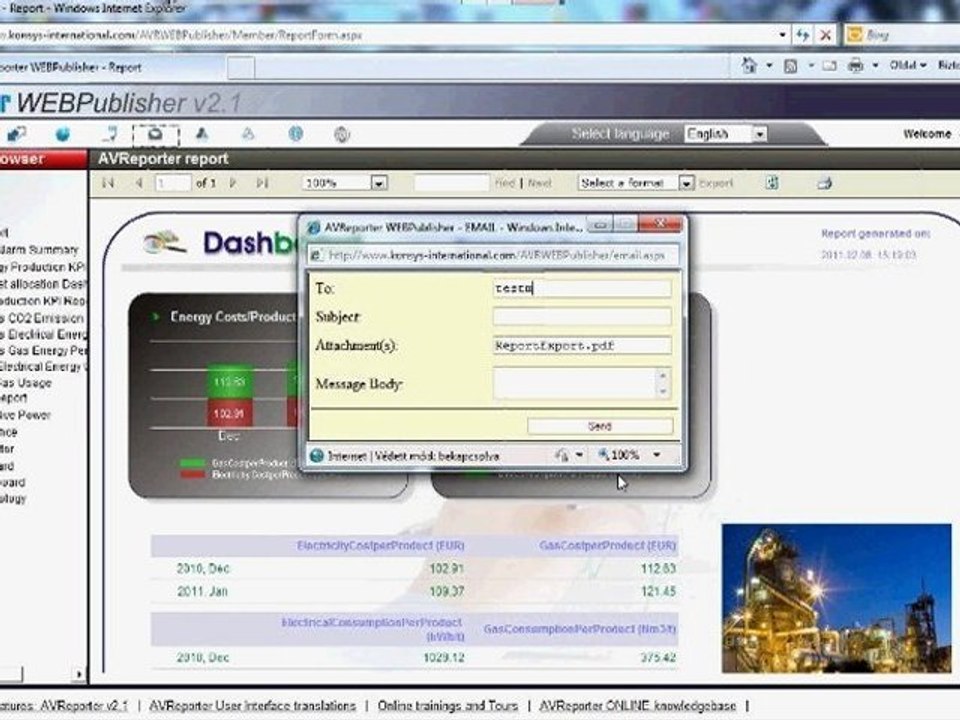960x720 pixels.
Task: Open the Select a format dropdown
Action: click(x=686, y=183)
